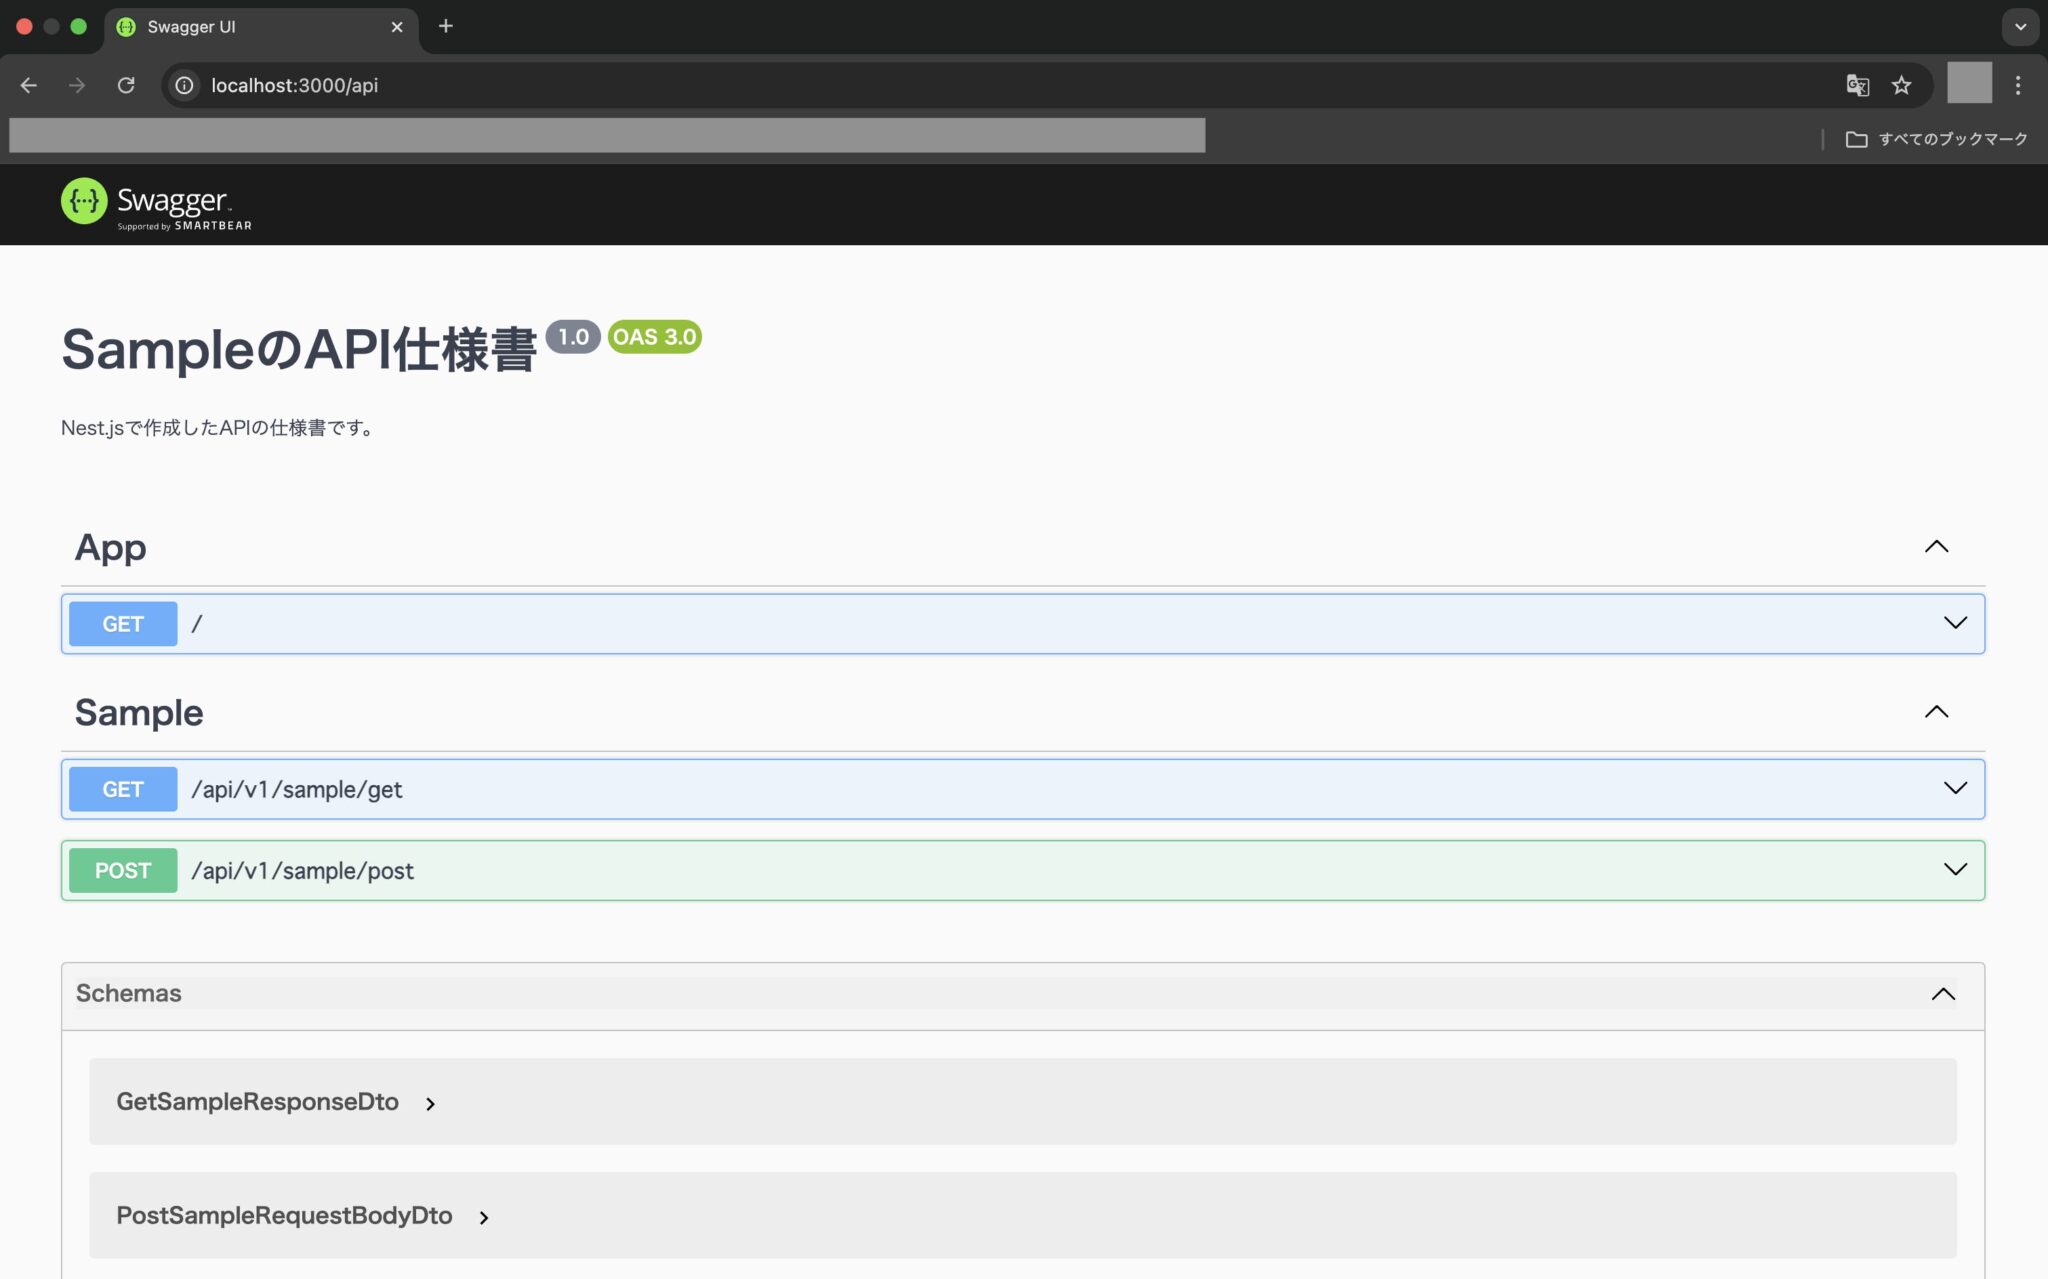
Task: Expand the POST /api/v1/sample/post operation
Action: 1954,870
